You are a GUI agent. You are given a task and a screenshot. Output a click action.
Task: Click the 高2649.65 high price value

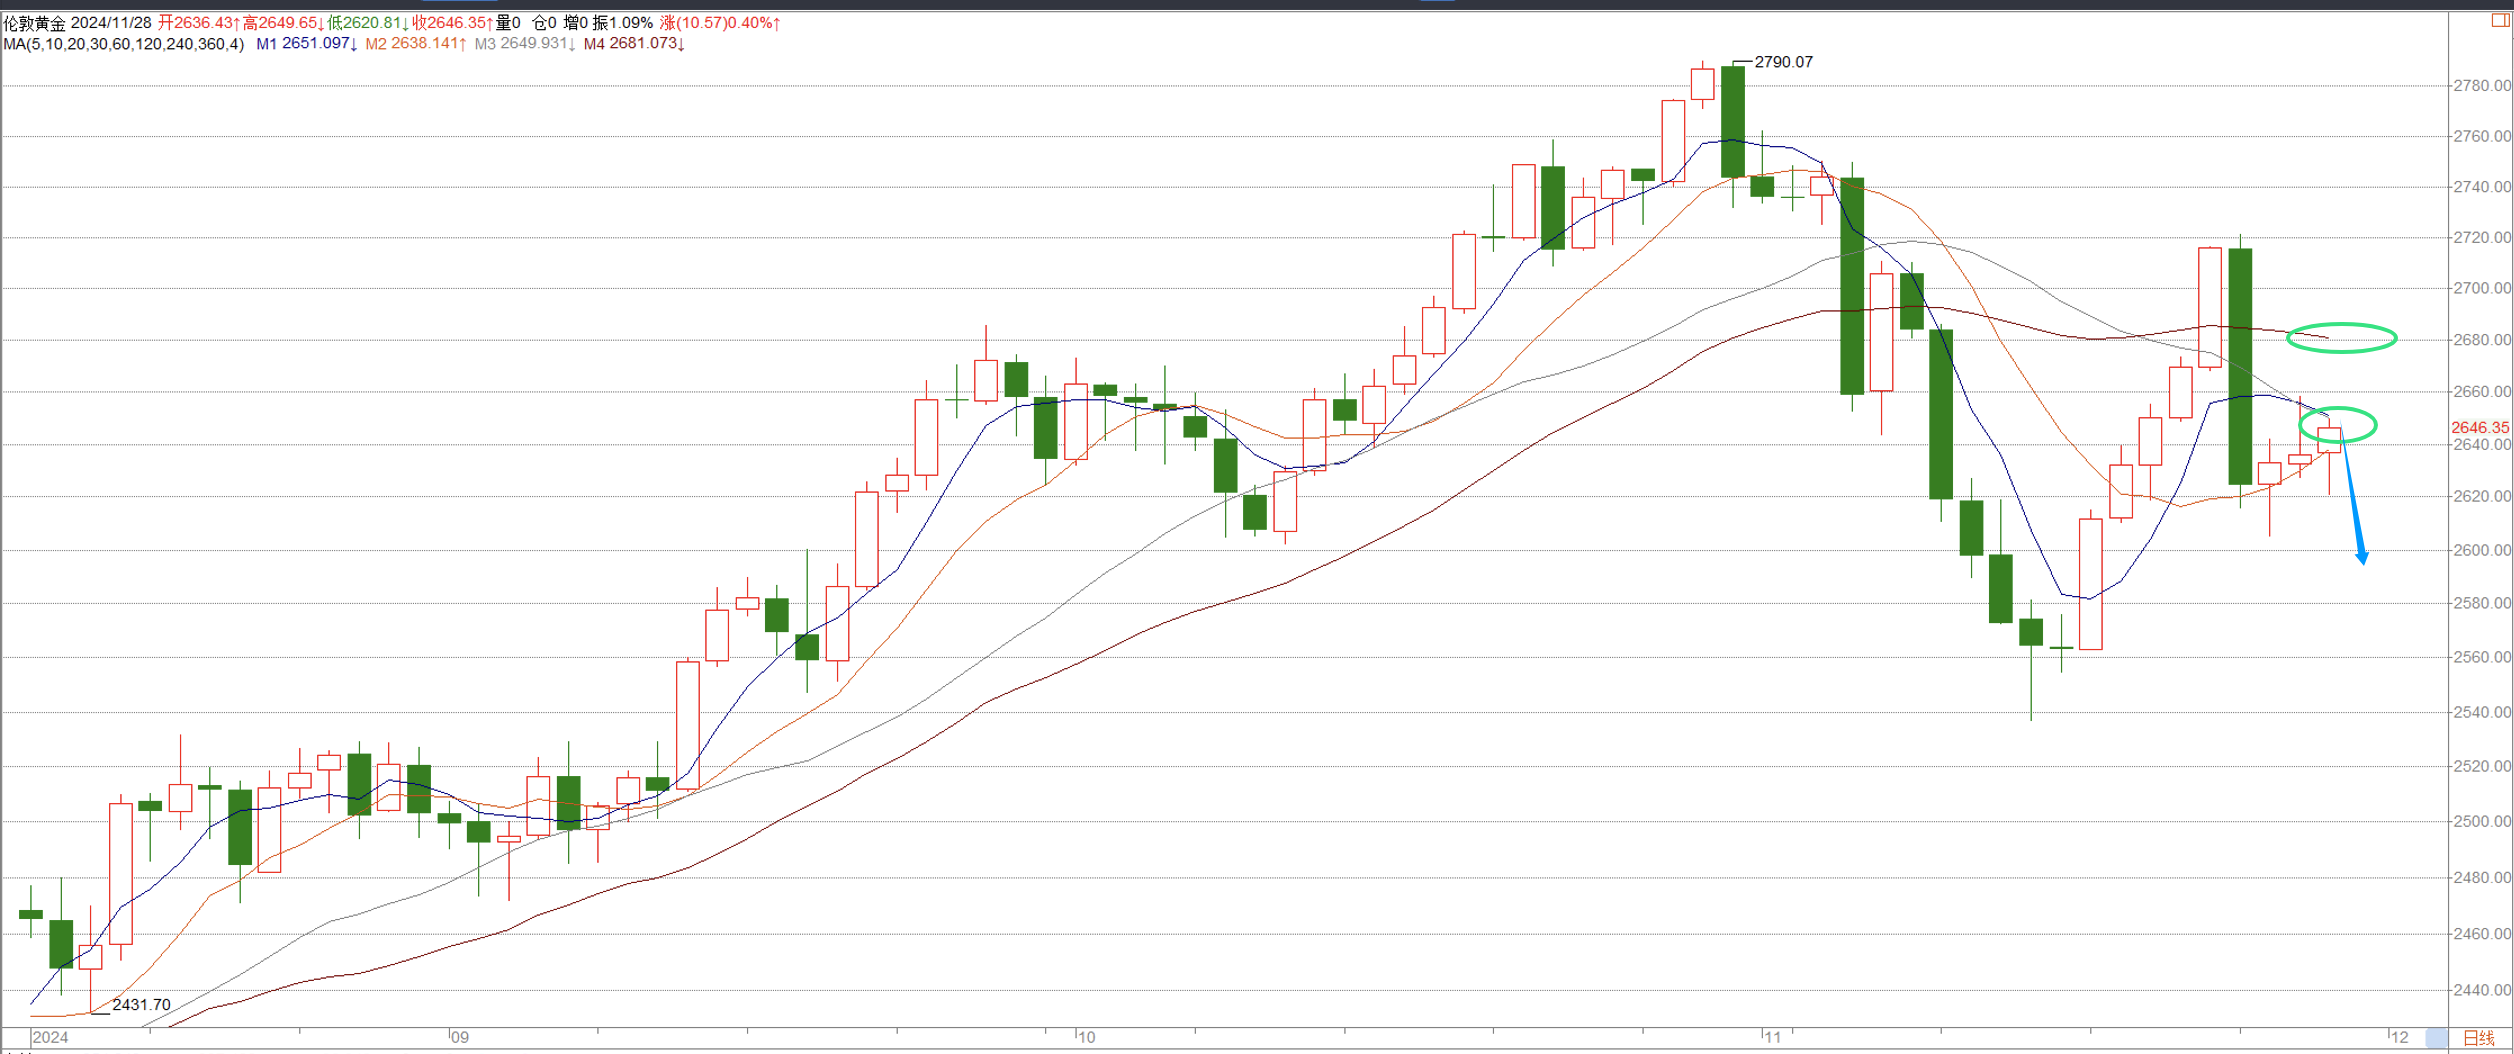pyautogui.click(x=283, y=23)
